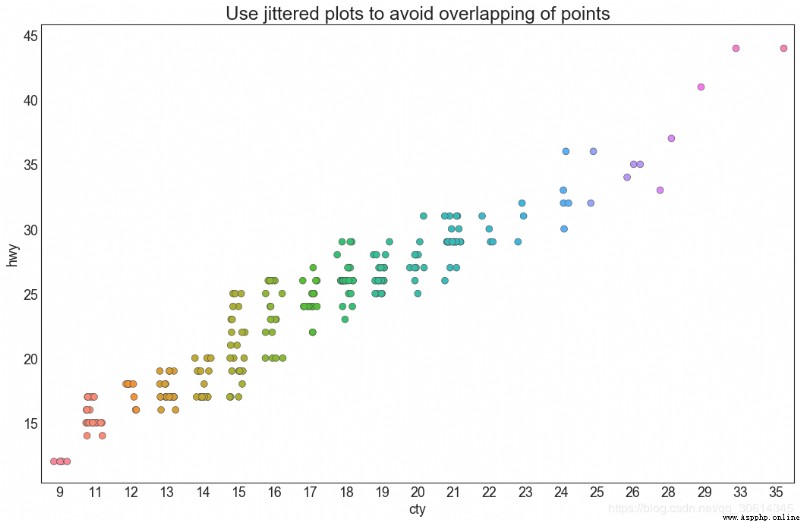The width and height of the screenshot is (800, 522).
Task: Click the x-axis tick label 21
Action: pyautogui.click(x=453, y=492)
